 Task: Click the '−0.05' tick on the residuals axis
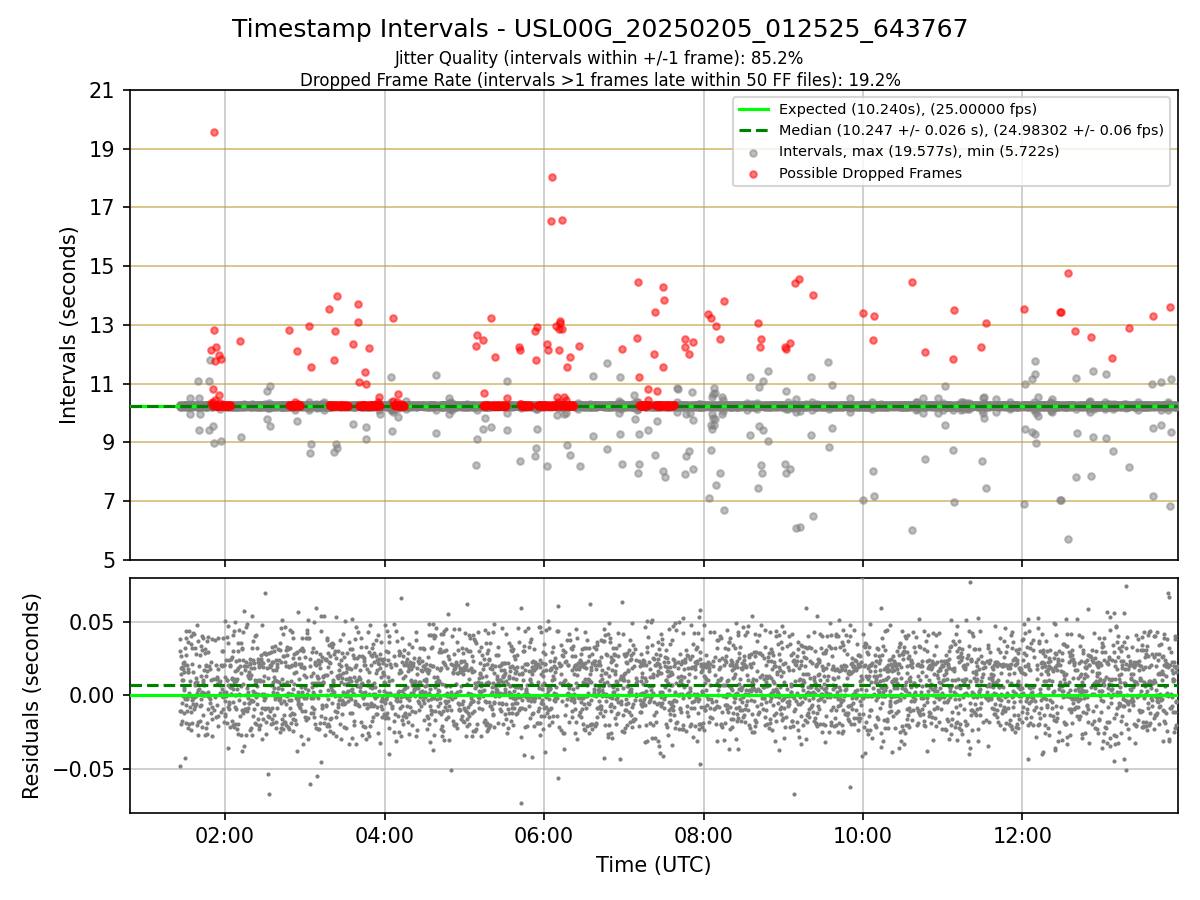coord(84,769)
